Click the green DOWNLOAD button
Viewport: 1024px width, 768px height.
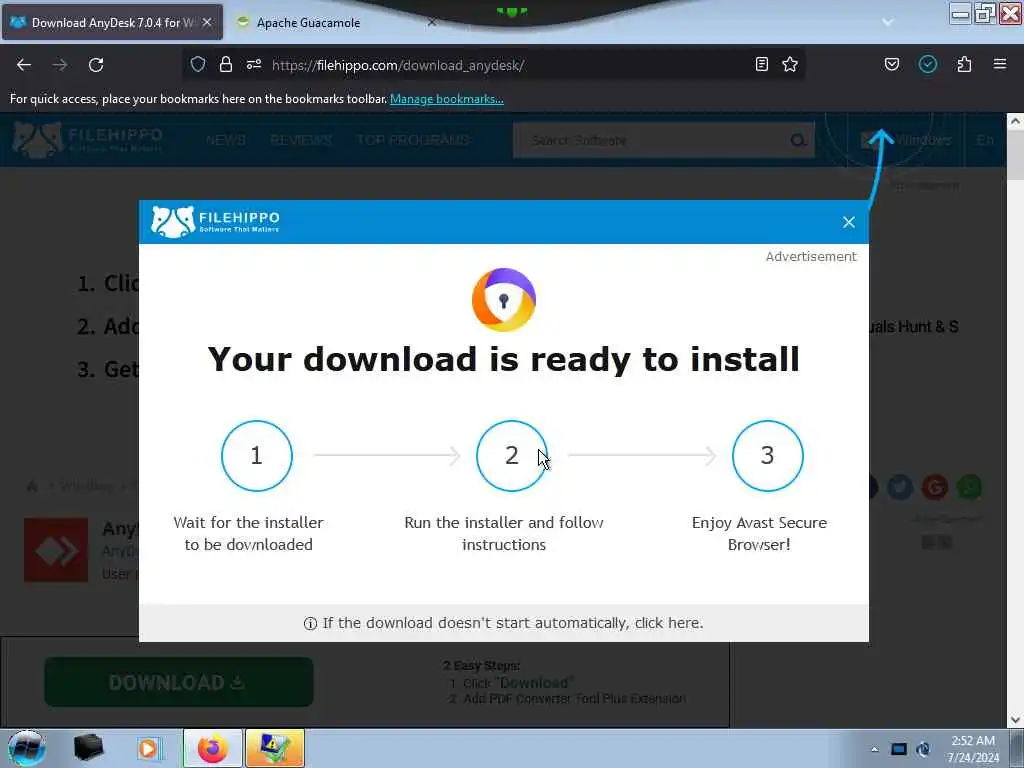coord(179,682)
